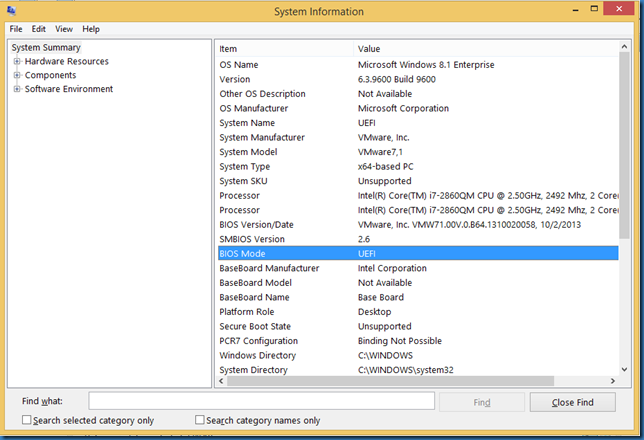Click the vertical scrollbar down arrow
This screenshot has width=644, height=440.
(x=624, y=369)
